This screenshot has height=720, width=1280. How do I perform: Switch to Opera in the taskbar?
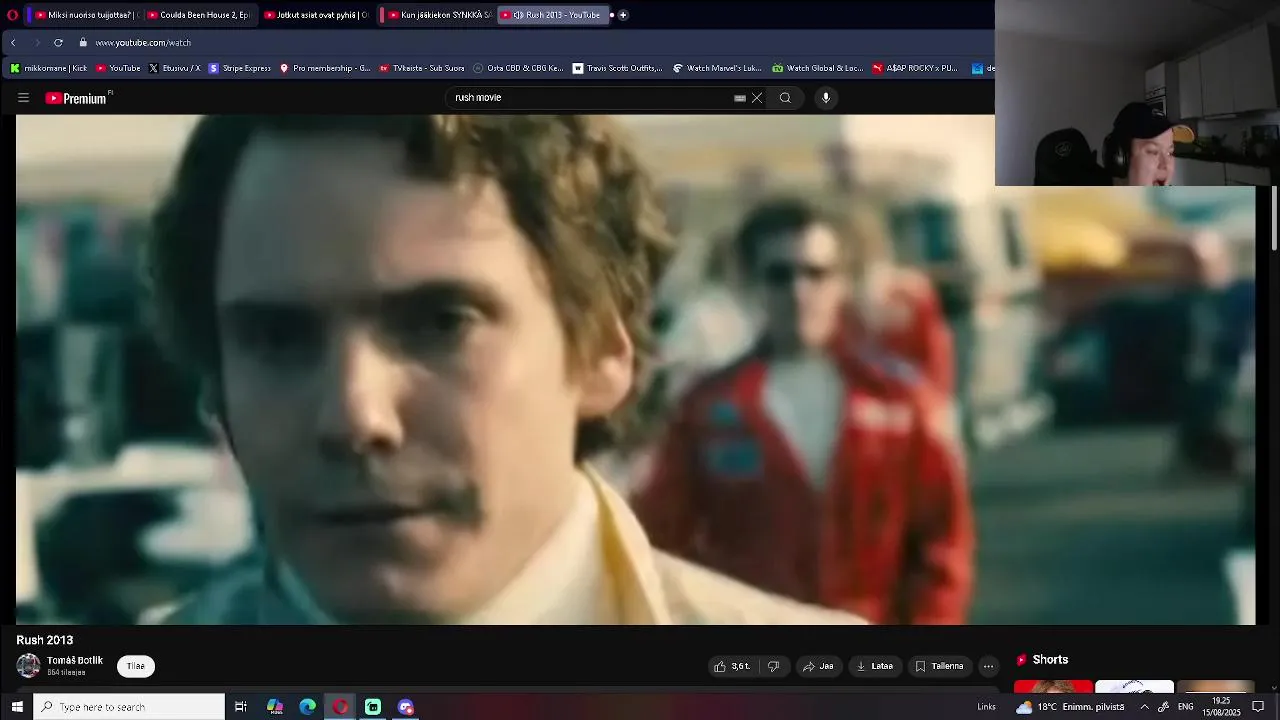341,707
